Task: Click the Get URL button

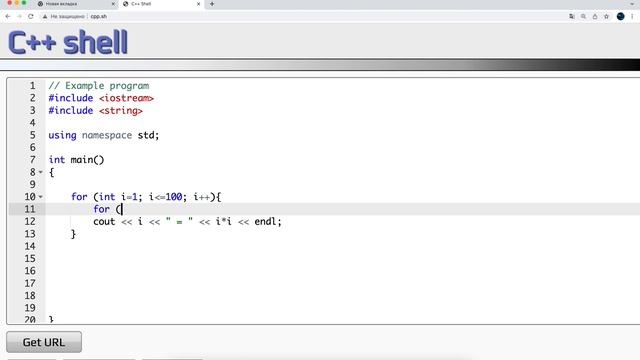Action: (x=44, y=342)
